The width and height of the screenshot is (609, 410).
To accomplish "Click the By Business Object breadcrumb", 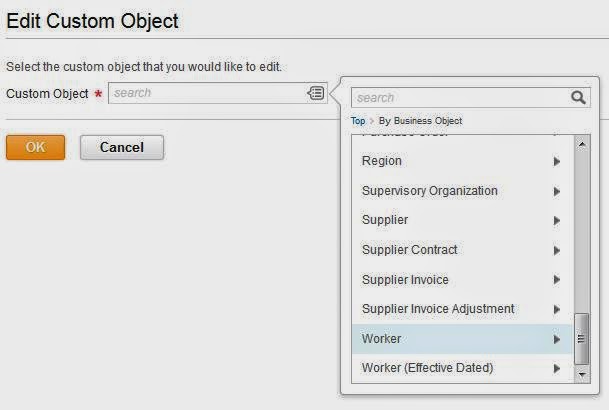I will tap(420, 121).
